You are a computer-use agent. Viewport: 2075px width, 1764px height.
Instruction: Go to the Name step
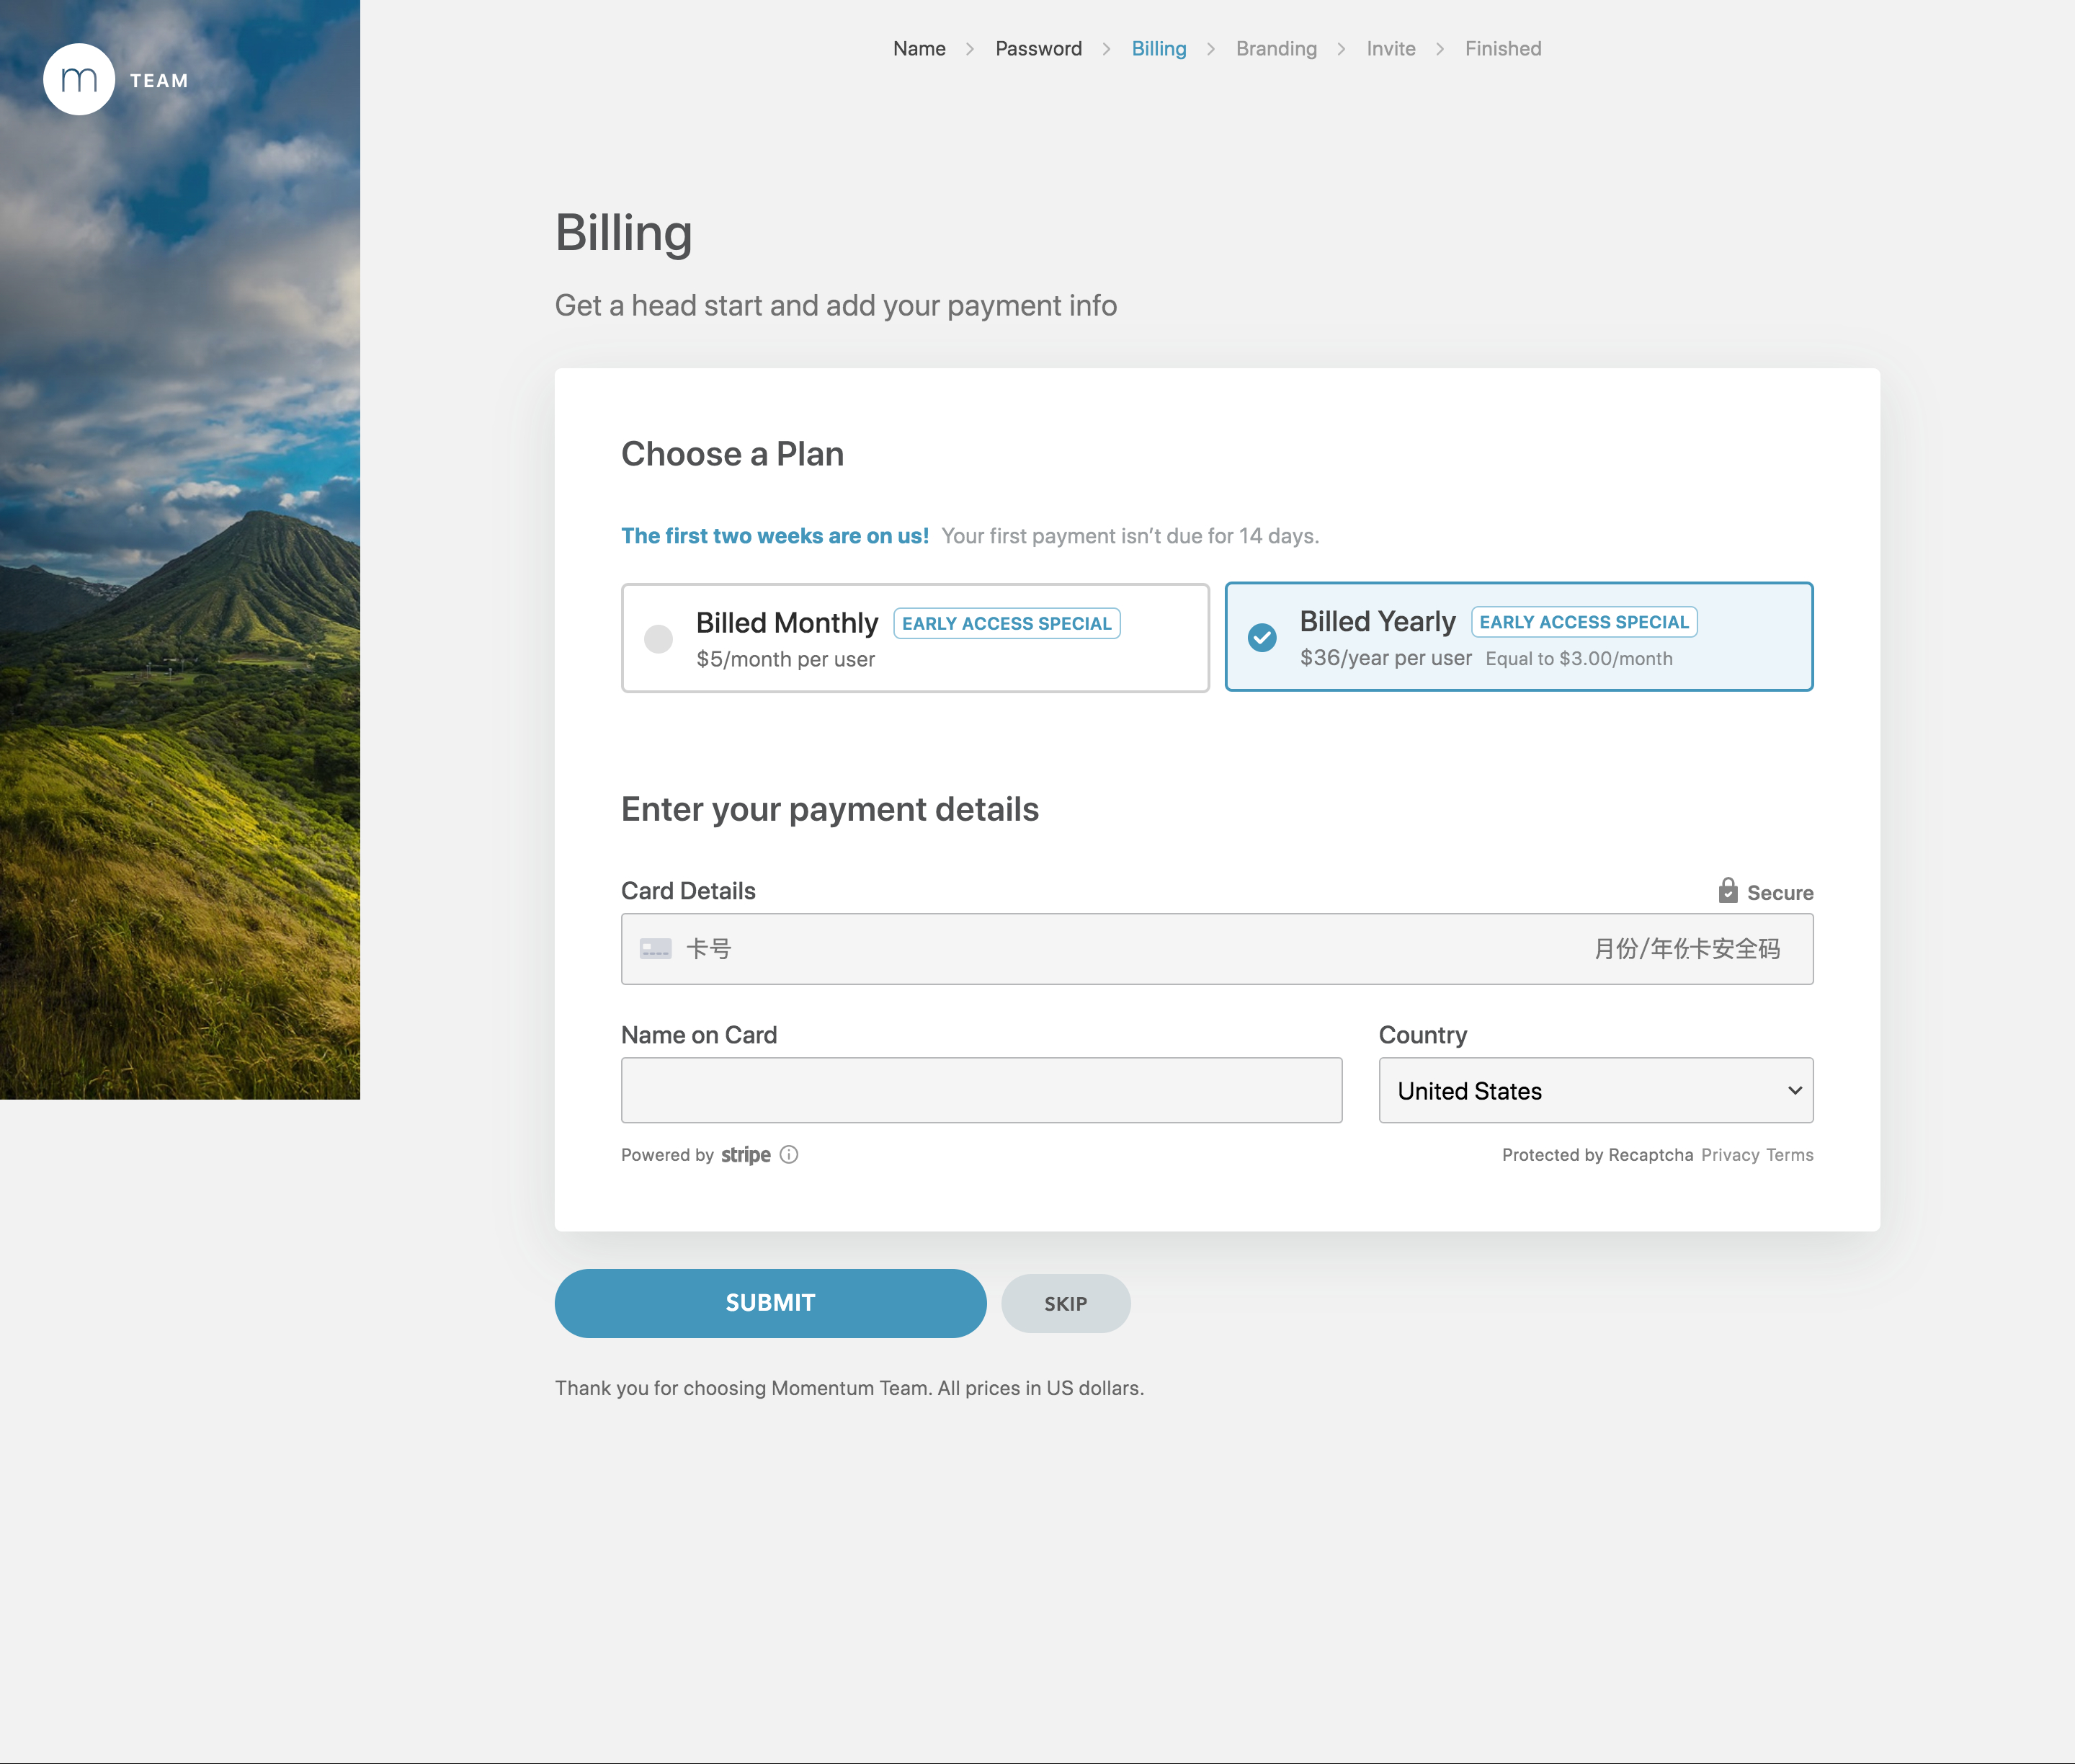pyautogui.click(x=919, y=48)
